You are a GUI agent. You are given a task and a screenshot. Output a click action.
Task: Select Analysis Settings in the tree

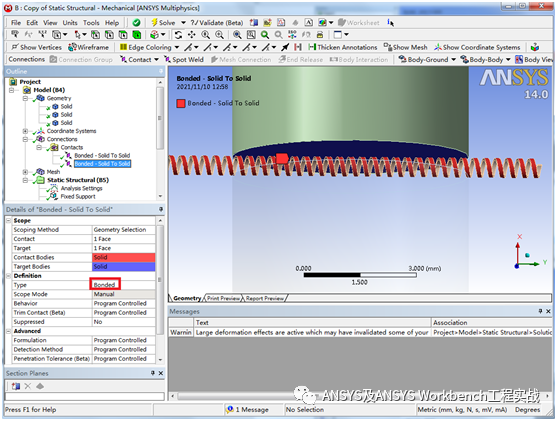(x=81, y=188)
